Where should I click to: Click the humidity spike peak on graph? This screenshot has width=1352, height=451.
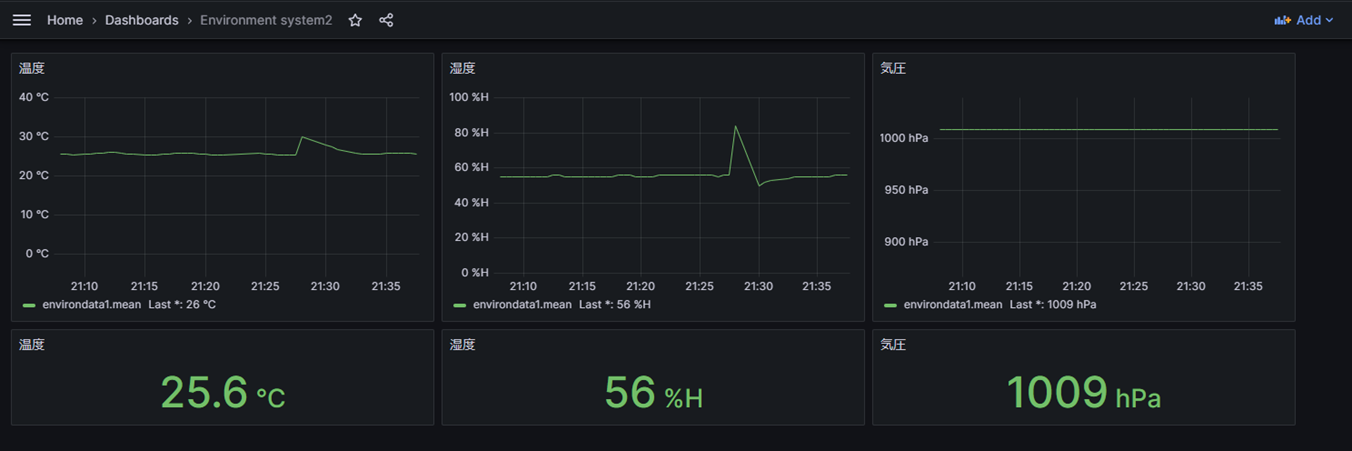(735, 126)
